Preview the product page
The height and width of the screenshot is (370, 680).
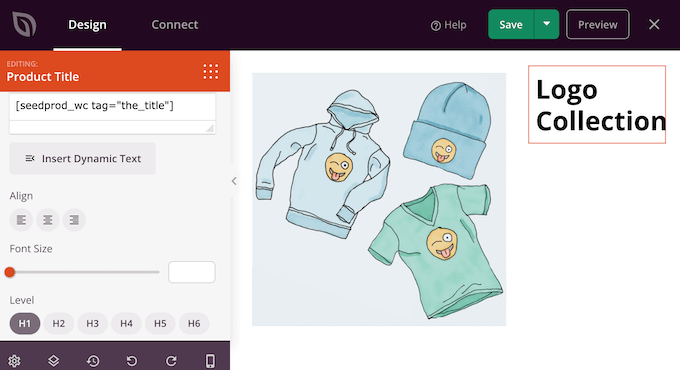click(x=598, y=25)
